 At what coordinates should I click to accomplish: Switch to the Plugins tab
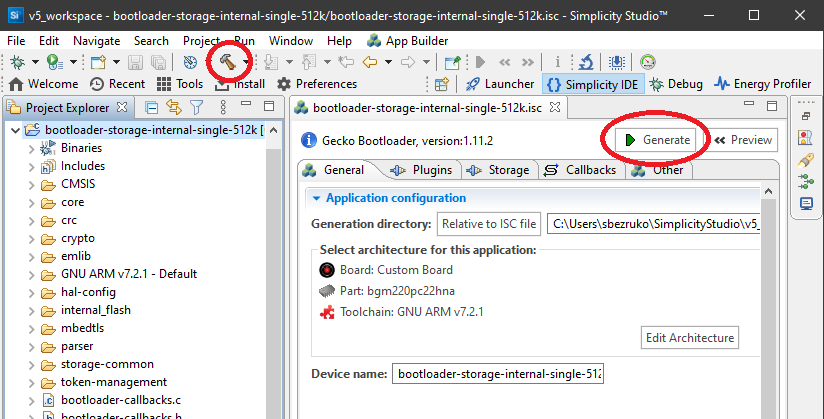(421, 170)
